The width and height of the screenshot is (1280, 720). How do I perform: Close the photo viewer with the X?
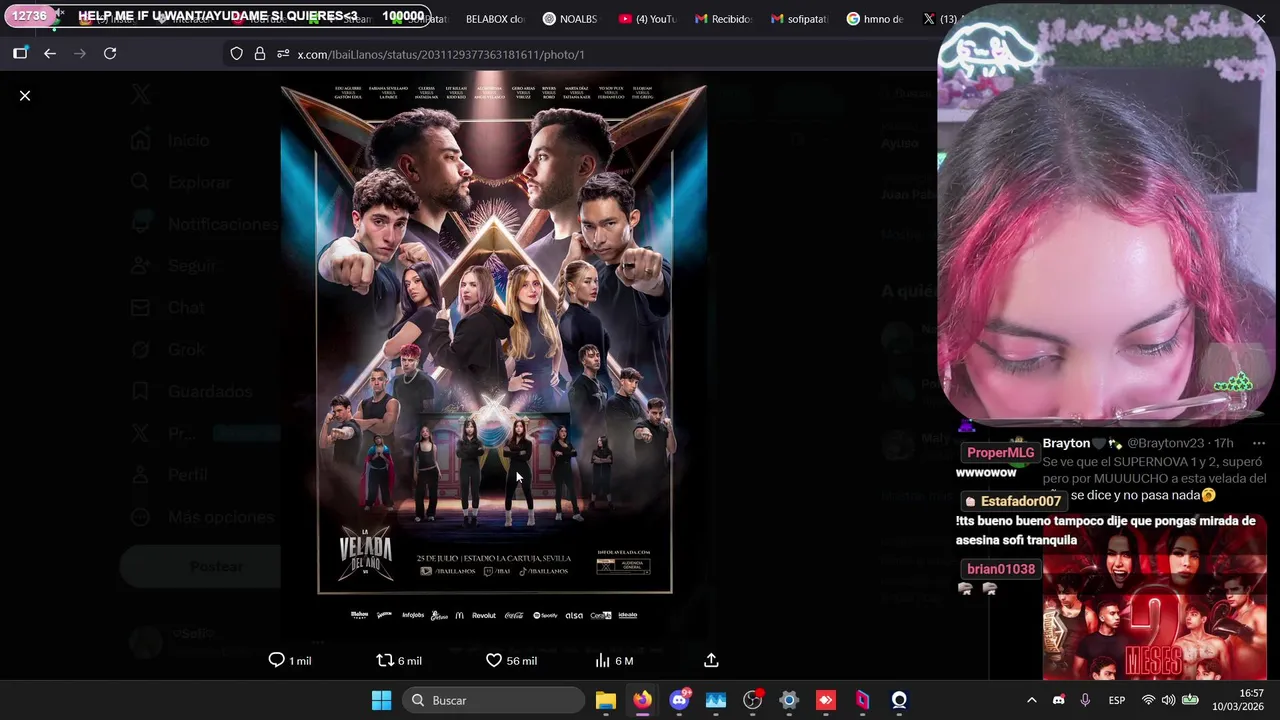25,96
